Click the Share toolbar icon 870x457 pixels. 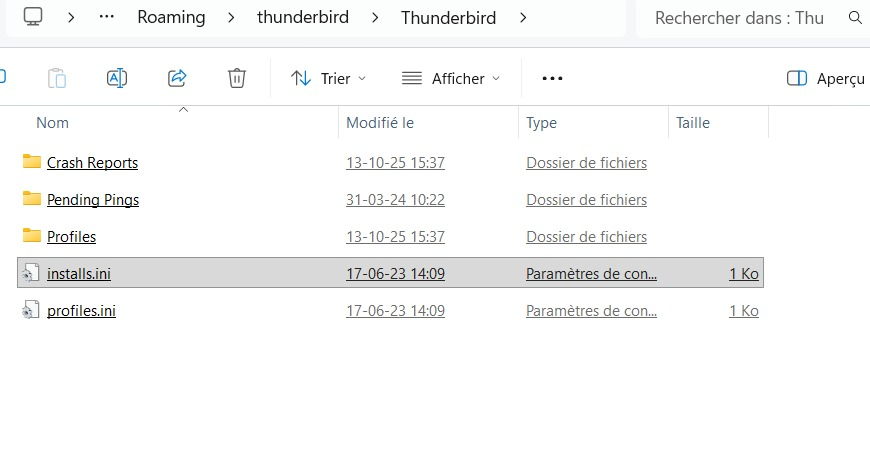[177, 78]
